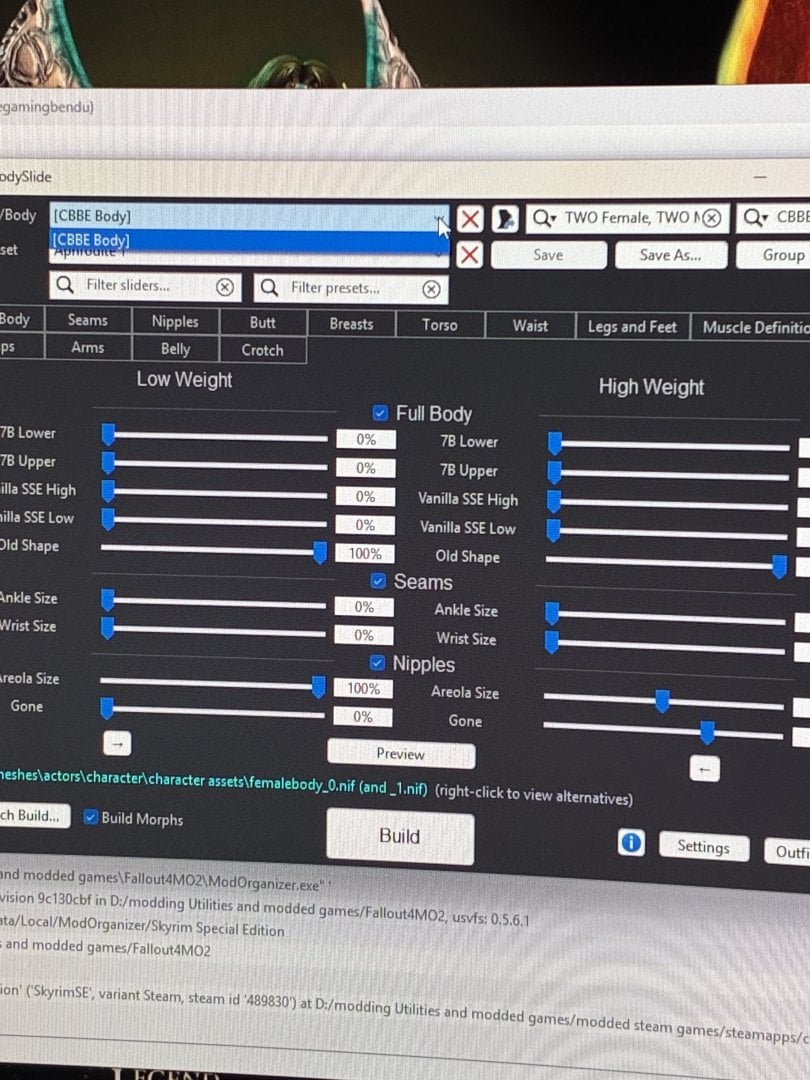Click low weight 7B Lower percent field
Image resolution: width=810 pixels, height=1080 pixels.
pos(366,439)
